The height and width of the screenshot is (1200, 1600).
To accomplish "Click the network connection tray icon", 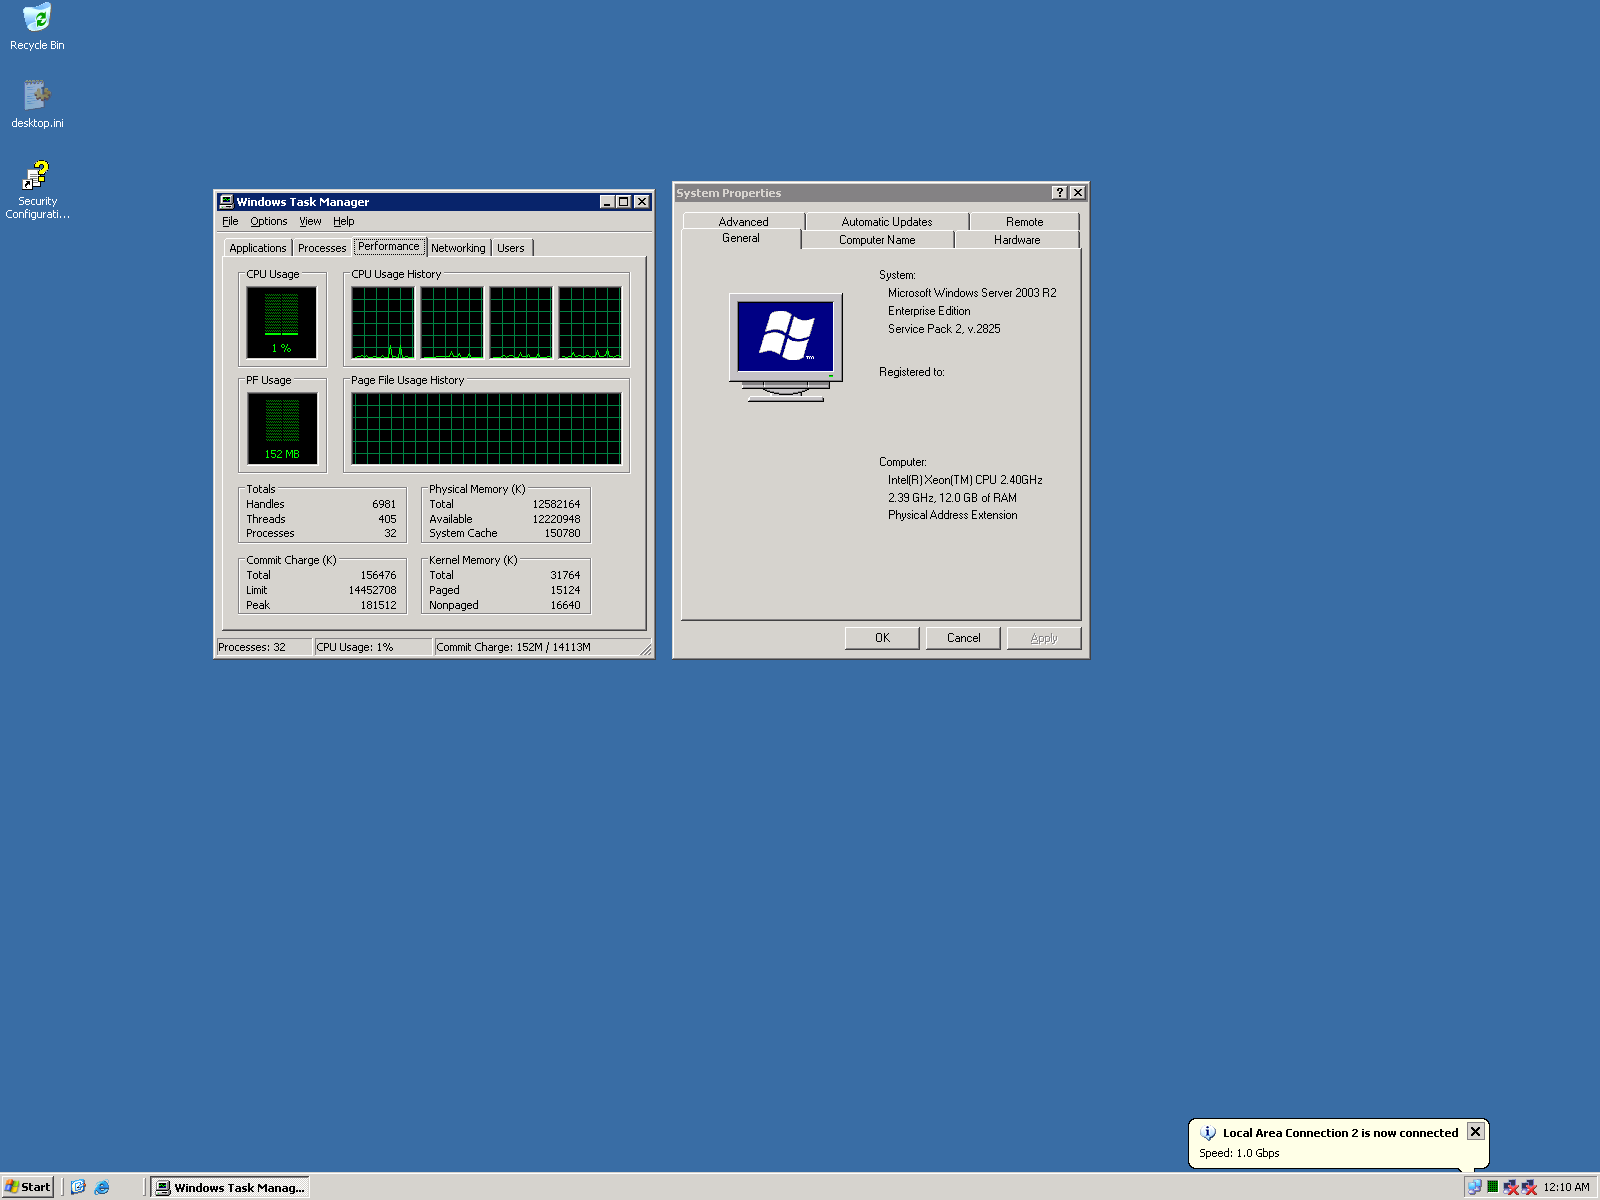I will tap(1475, 1187).
